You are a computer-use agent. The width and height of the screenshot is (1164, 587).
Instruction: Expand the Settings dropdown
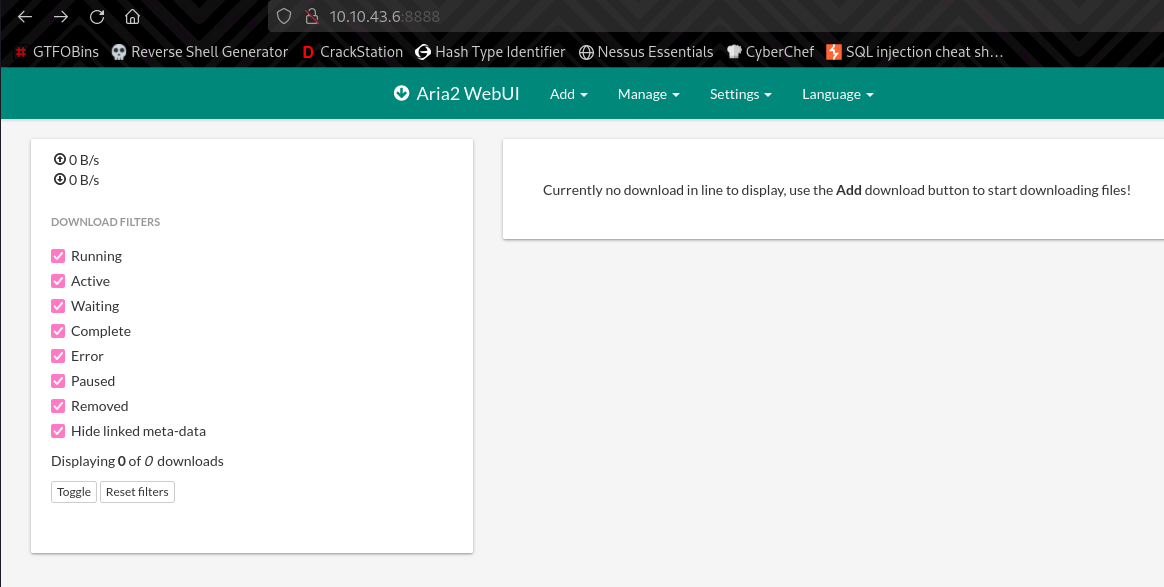click(740, 94)
